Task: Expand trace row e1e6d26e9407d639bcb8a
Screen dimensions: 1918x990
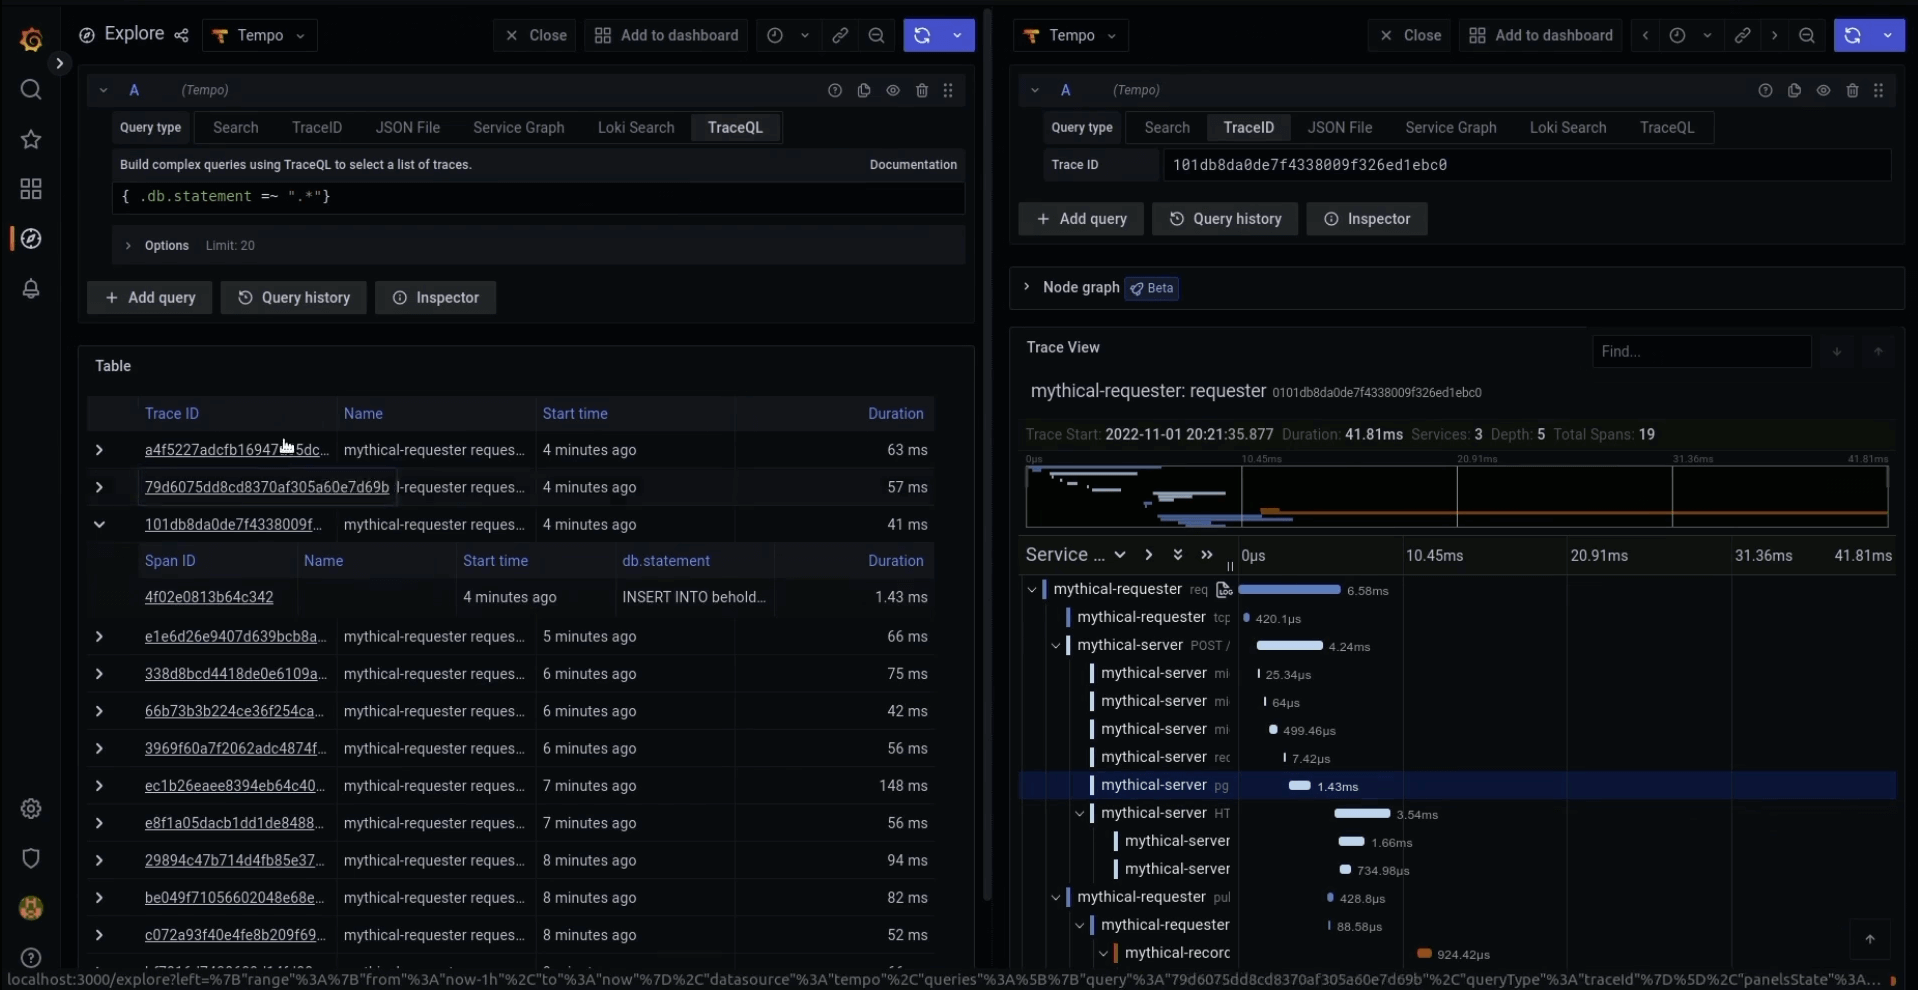Action: pos(98,637)
